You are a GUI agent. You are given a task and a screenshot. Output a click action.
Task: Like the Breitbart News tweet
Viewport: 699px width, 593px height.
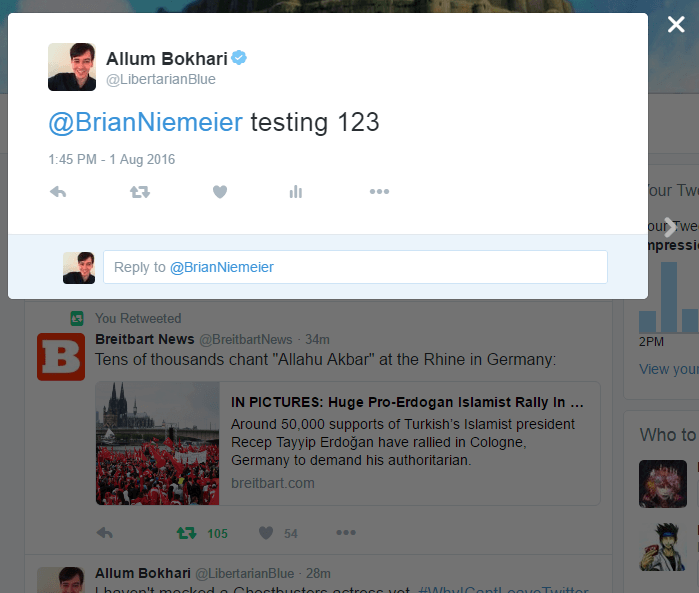coord(266,533)
